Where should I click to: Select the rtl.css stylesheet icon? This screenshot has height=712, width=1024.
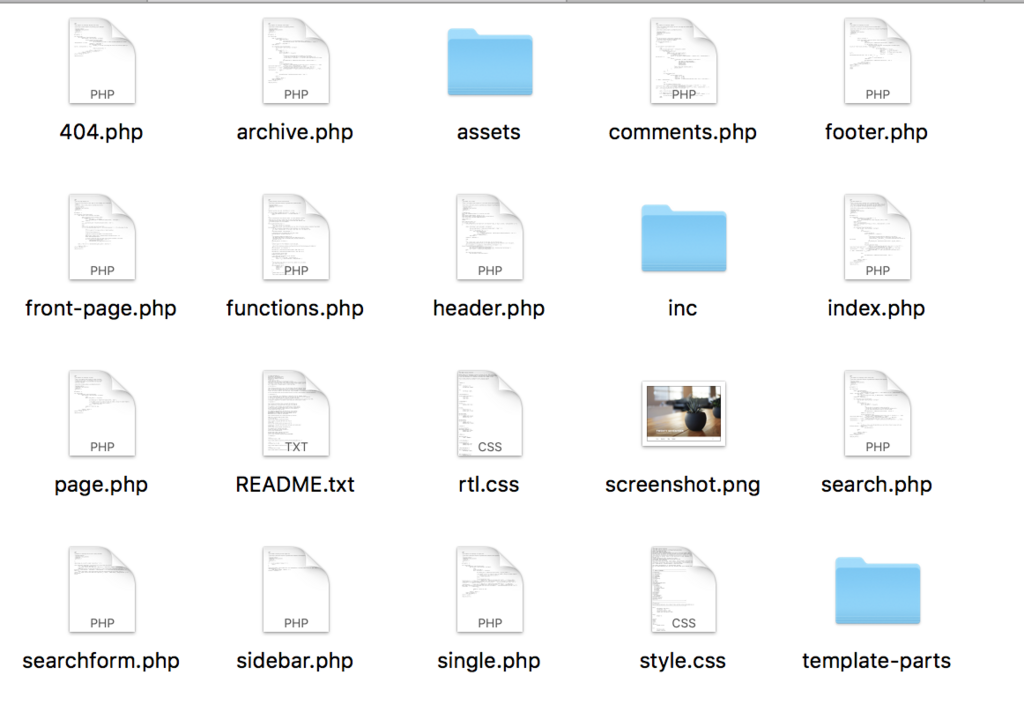click(x=490, y=413)
